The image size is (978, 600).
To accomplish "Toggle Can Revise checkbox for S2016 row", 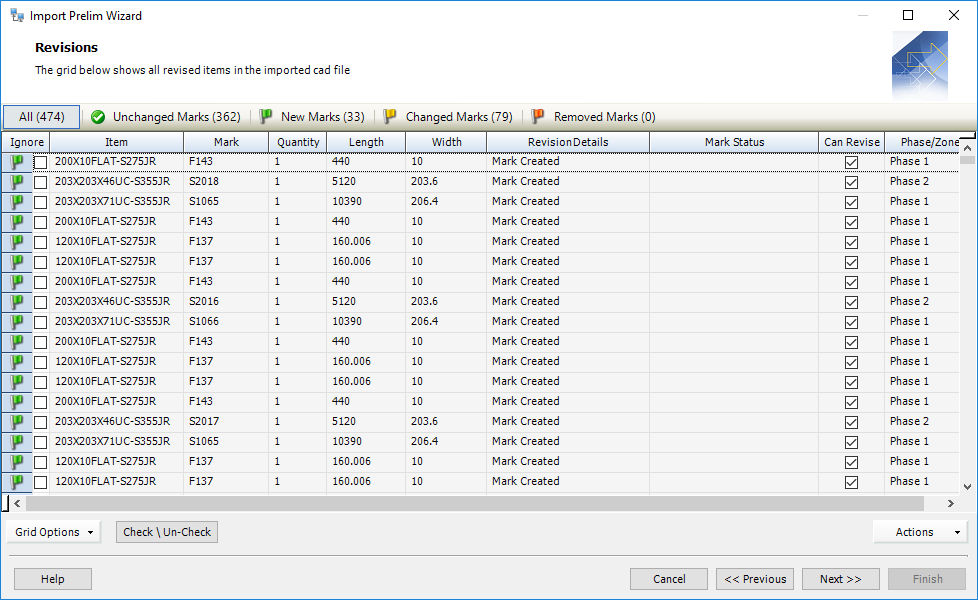I will (851, 302).
